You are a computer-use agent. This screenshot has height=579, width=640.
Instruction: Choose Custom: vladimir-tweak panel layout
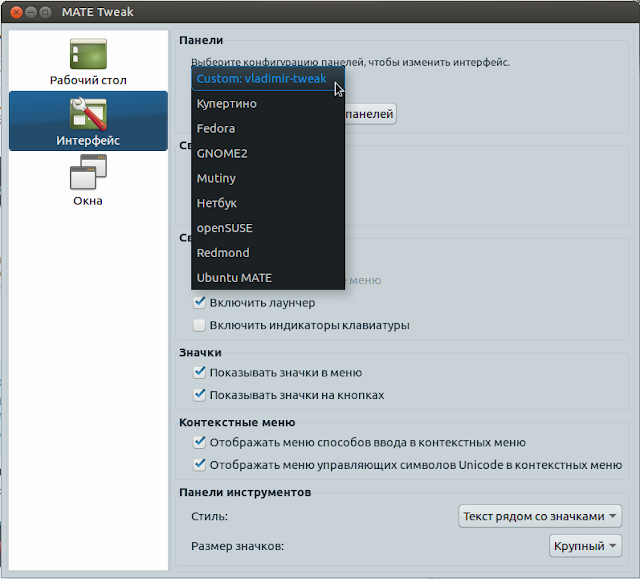pos(268,79)
